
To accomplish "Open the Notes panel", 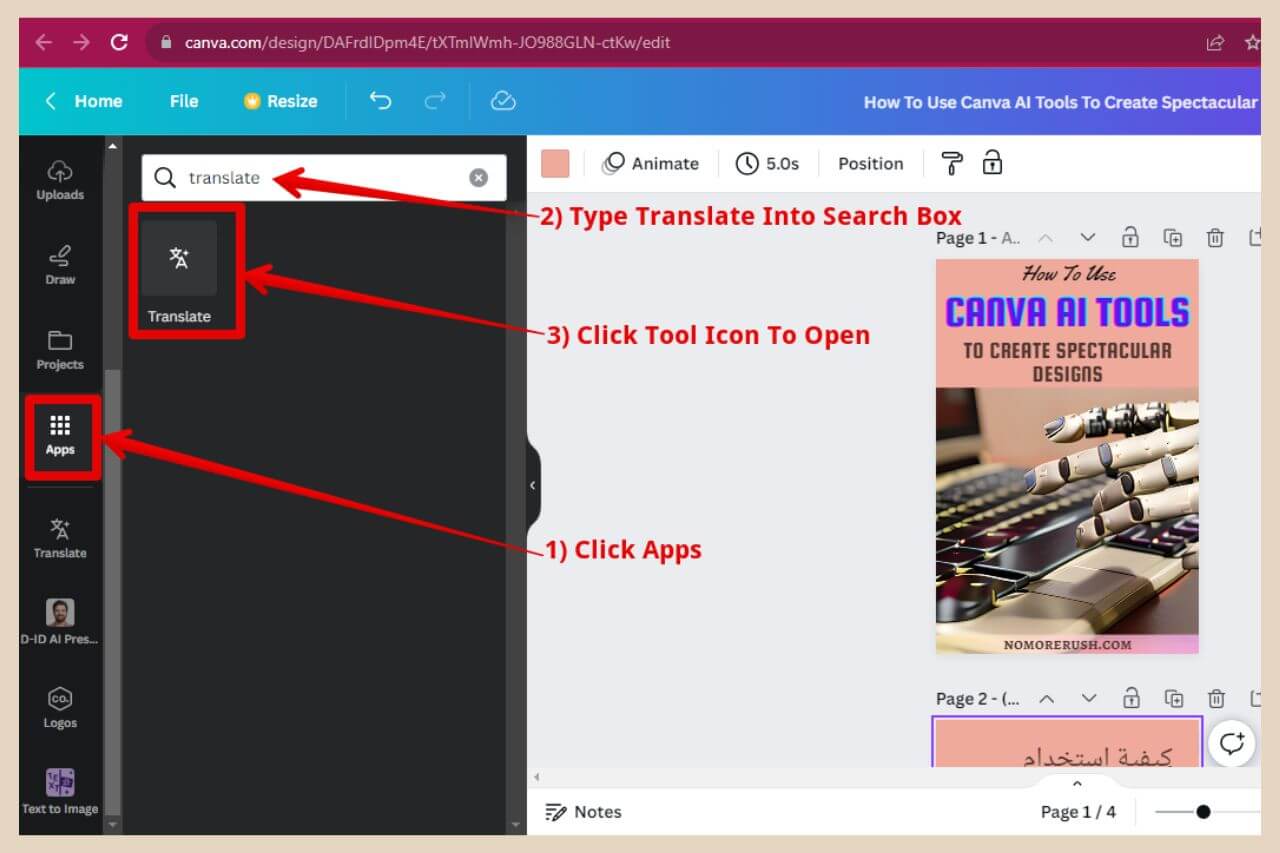I will (584, 812).
